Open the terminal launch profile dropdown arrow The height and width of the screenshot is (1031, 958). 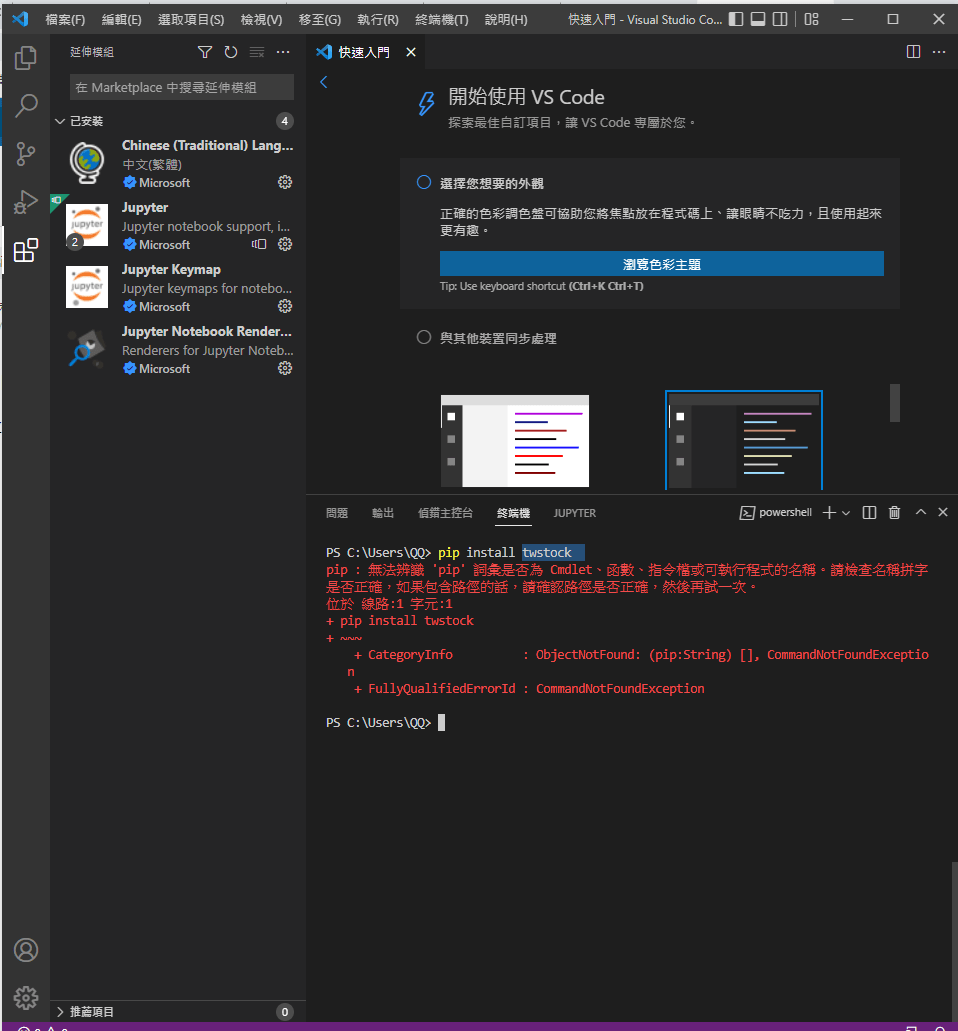coord(845,511)
